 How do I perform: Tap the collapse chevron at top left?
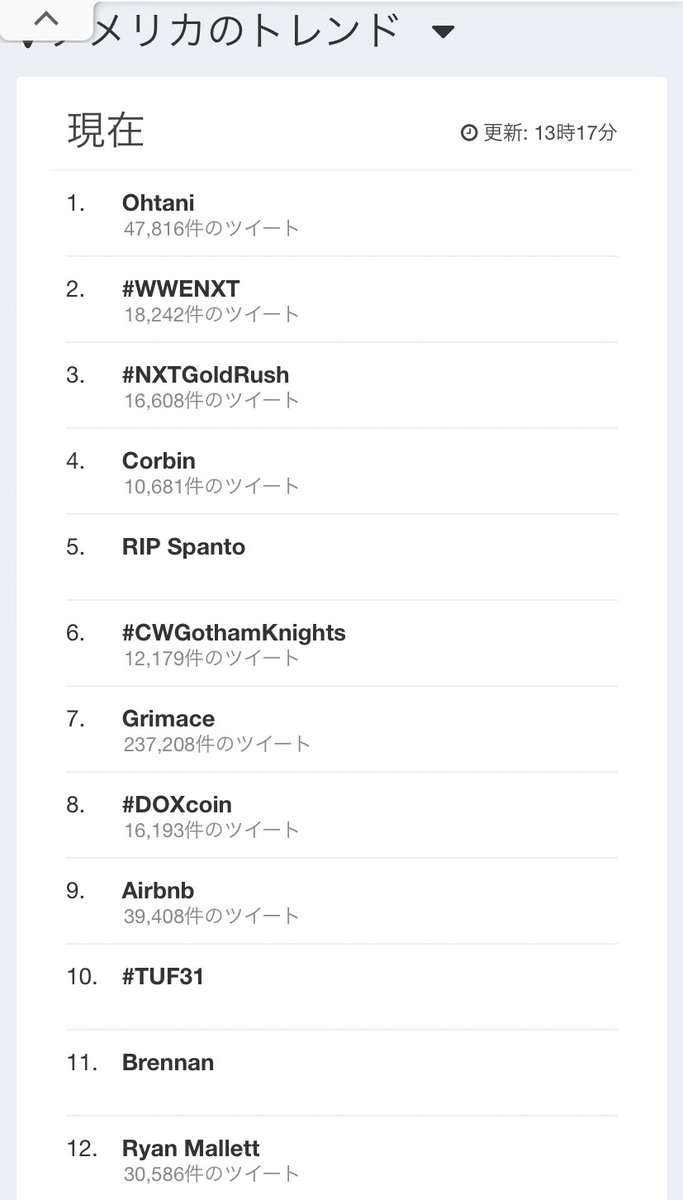pyautogui.click(x=45, y=20)
